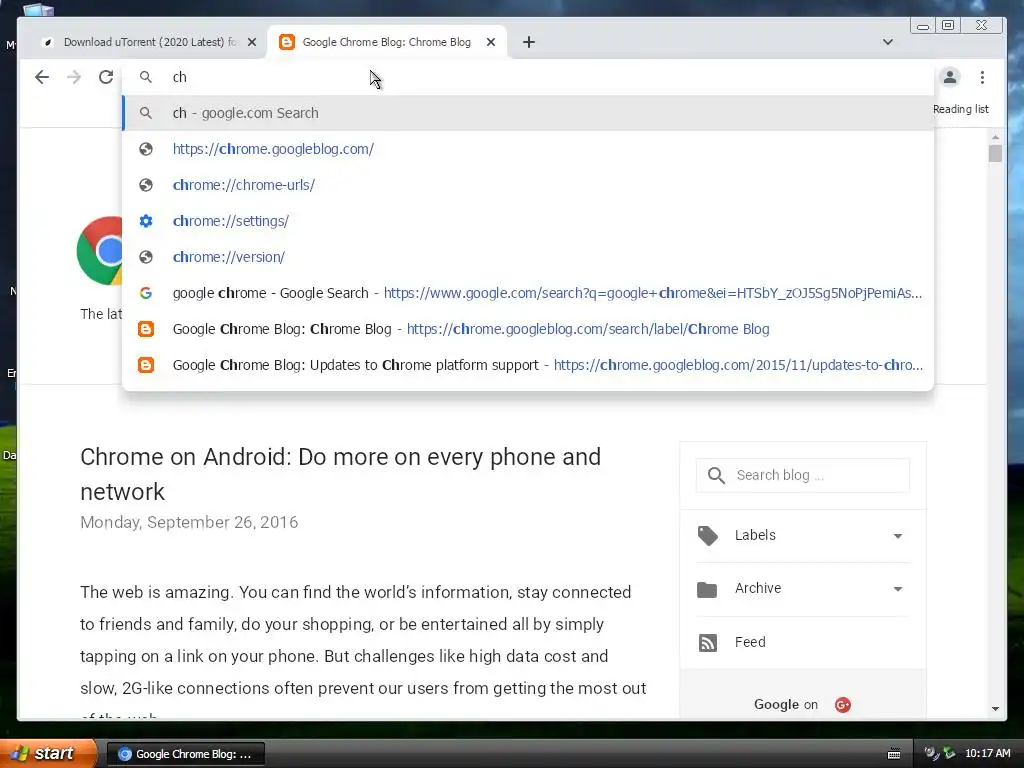Expand the Archive dropdown arrow

point(898,588)
